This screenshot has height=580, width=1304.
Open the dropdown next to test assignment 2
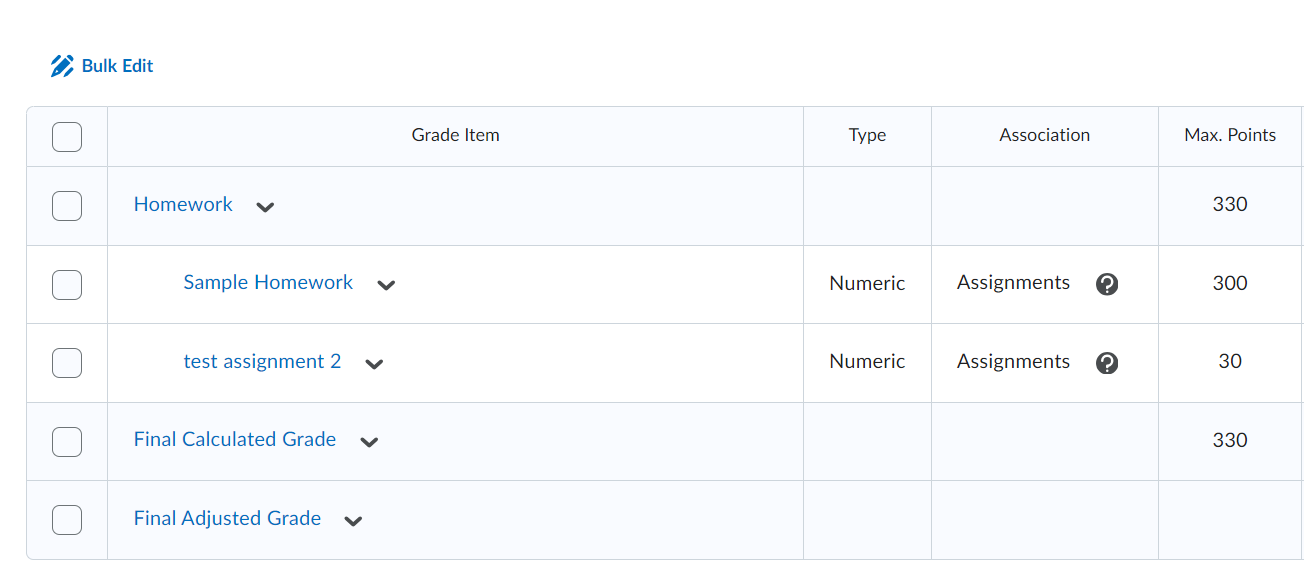click(x=373, y=364)
